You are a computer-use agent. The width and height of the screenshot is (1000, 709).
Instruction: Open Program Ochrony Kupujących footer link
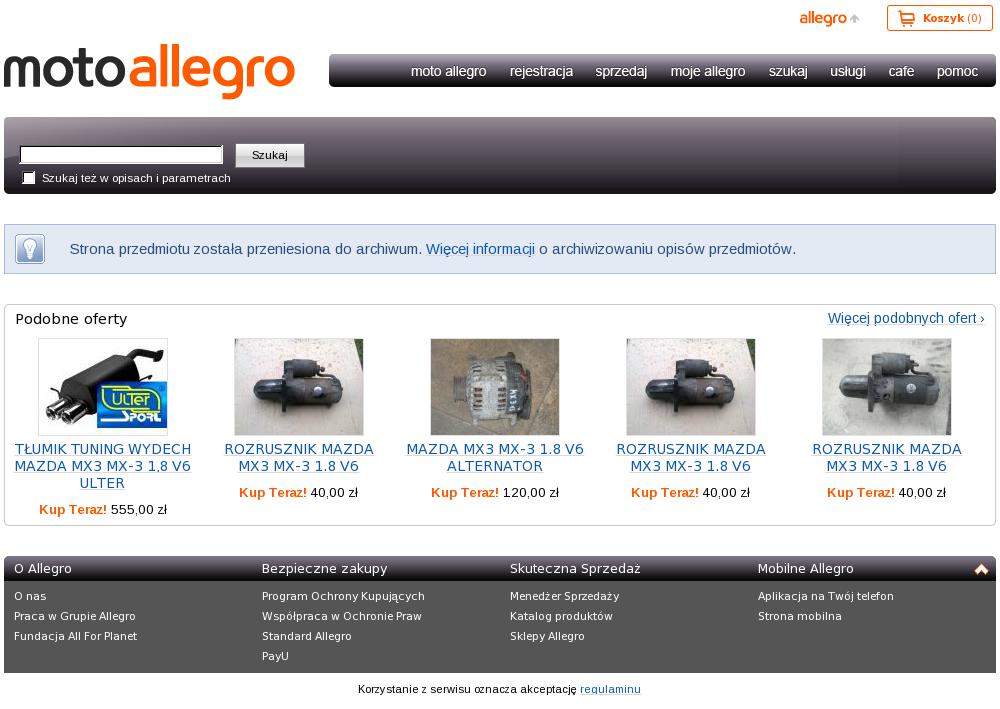click(343, 596)
